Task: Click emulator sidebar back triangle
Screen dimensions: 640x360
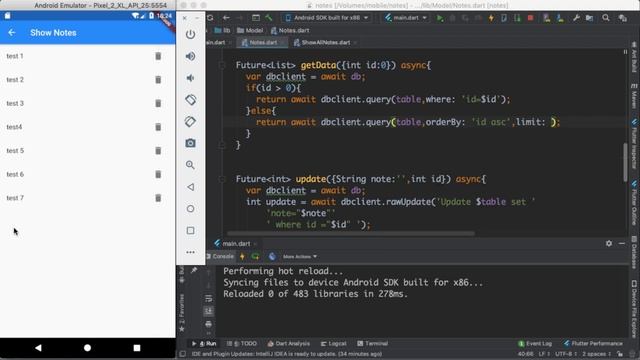Action: click(x=190, y=187)
